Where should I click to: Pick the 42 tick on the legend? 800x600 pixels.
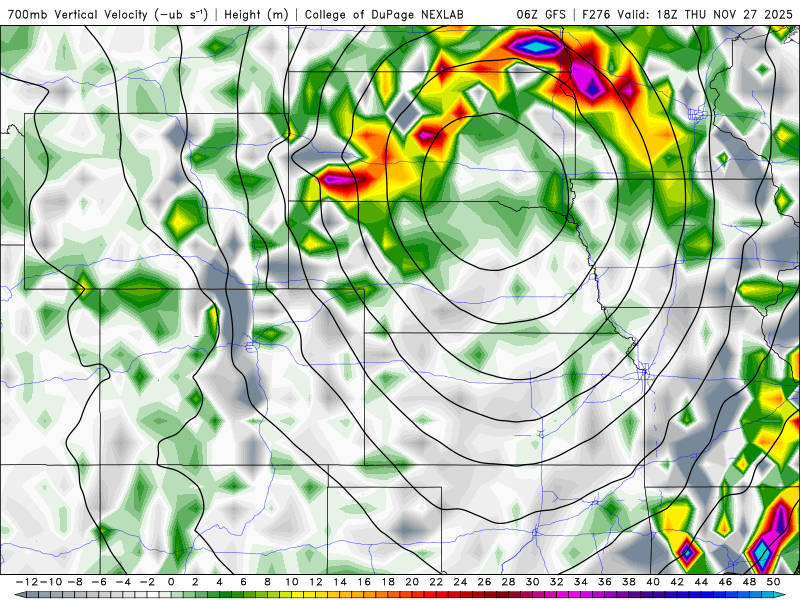[x=677, y=582]
